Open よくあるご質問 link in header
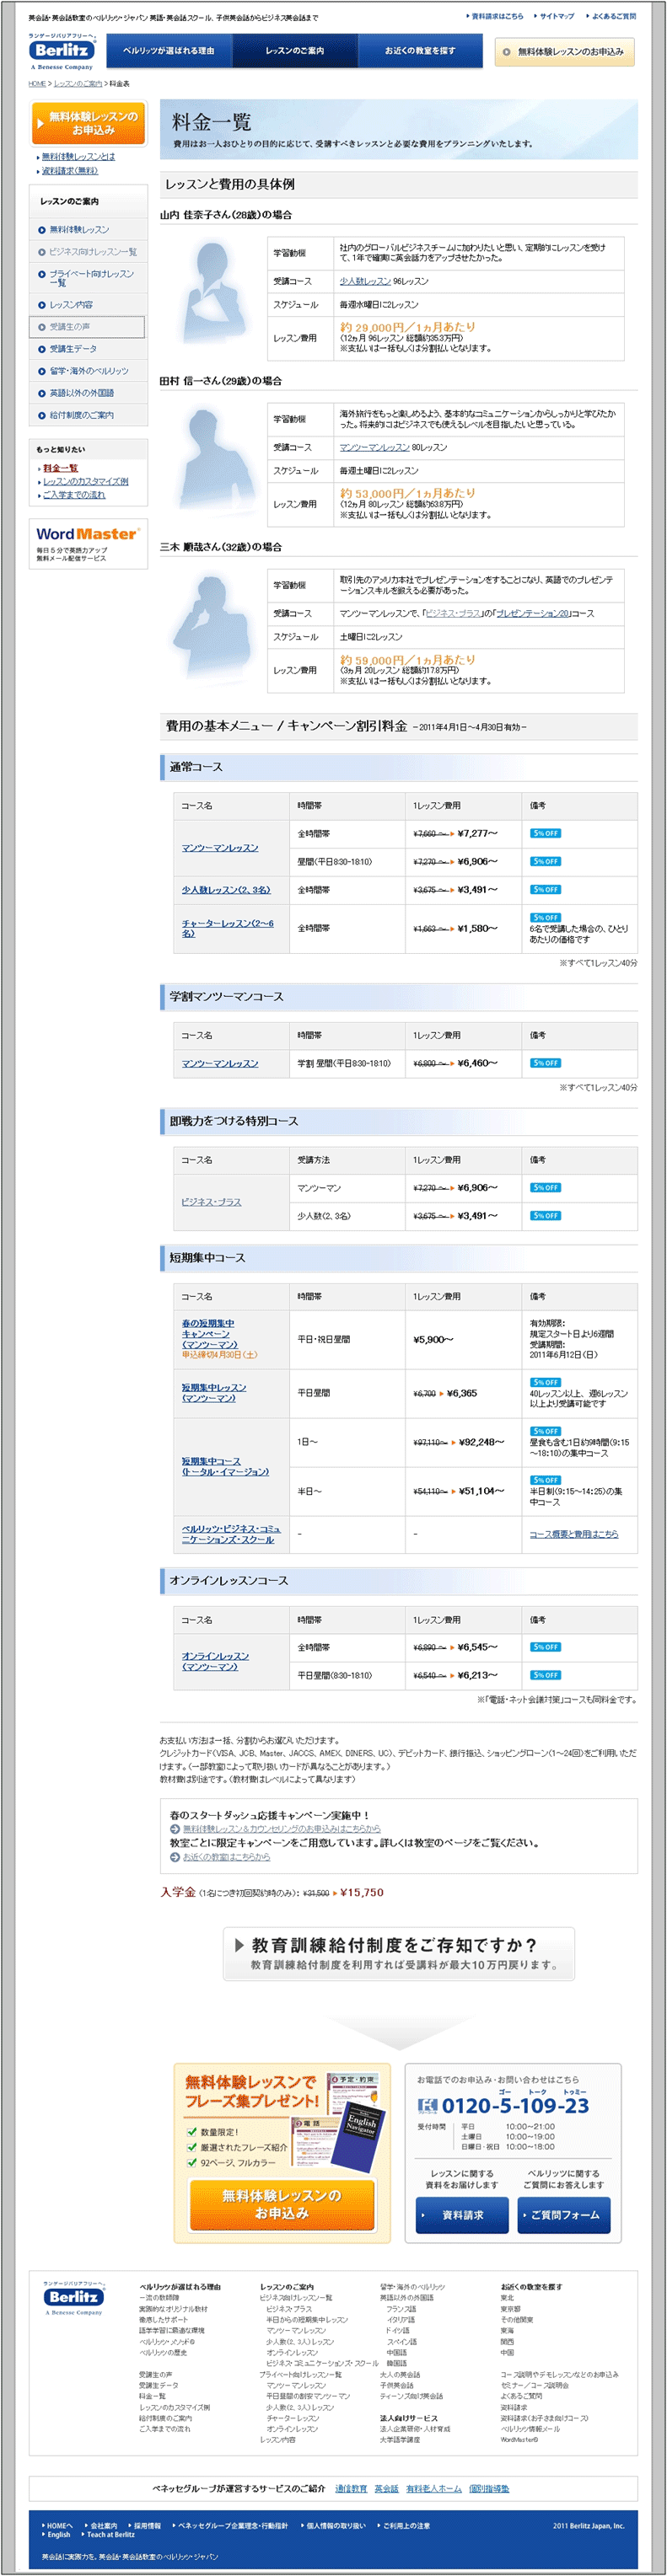 [x=612, y=16]
